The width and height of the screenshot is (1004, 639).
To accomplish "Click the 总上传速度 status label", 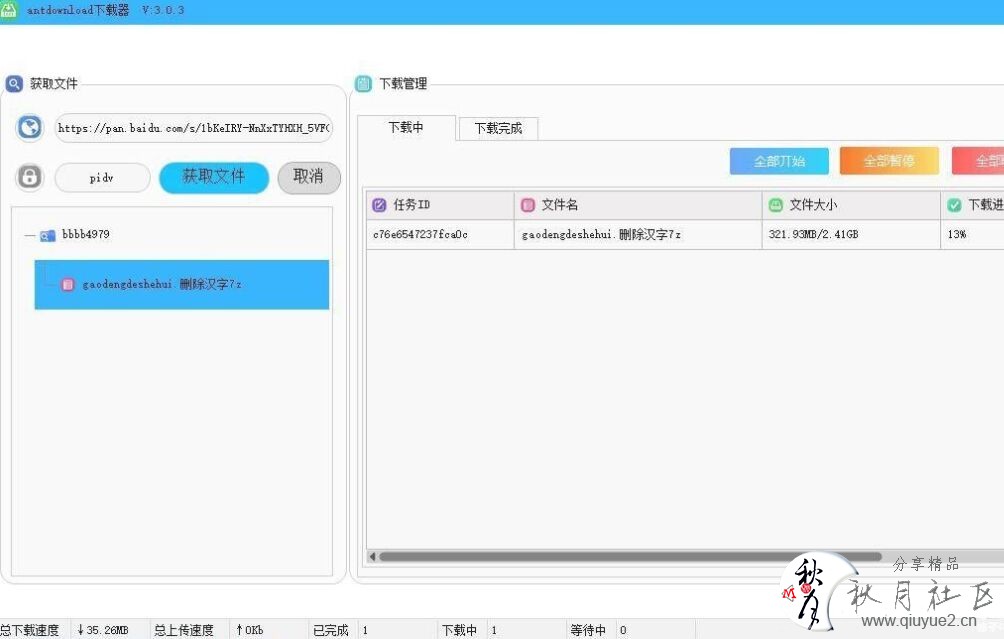I will point(184,630).
